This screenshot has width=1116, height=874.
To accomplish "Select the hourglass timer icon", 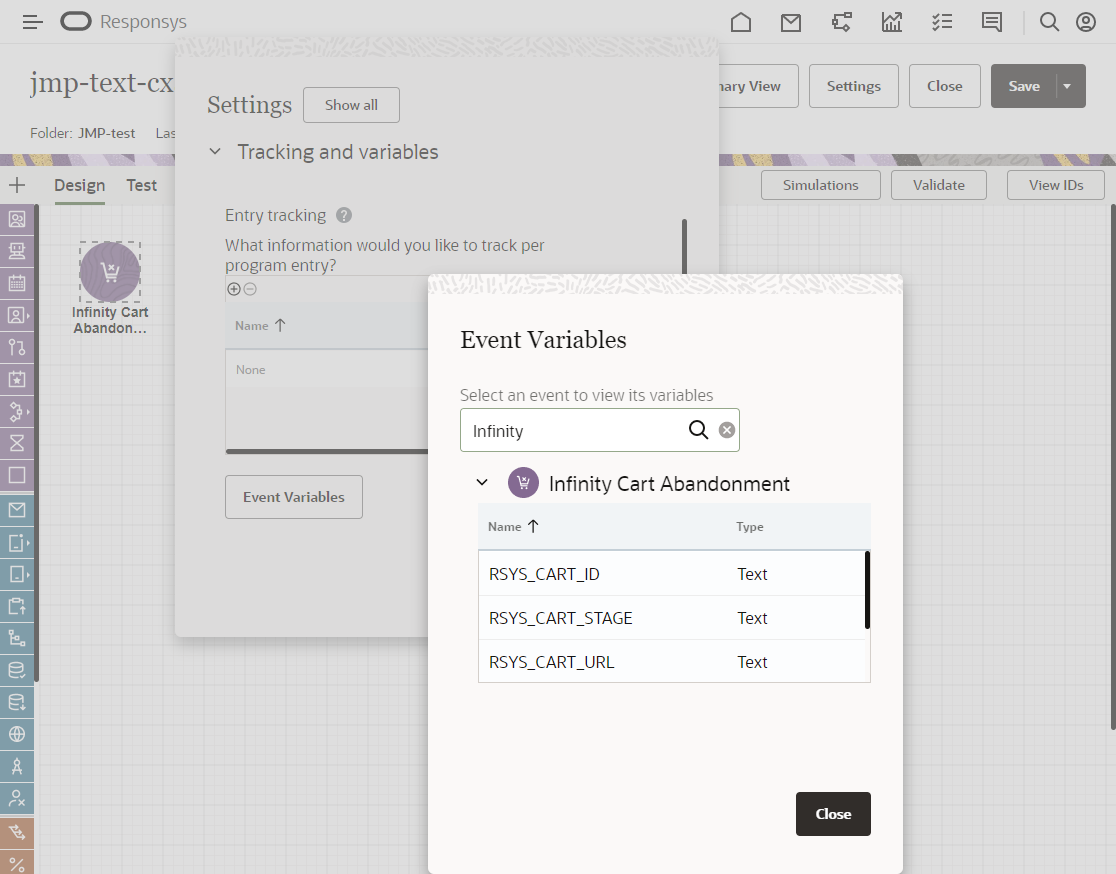I will [17, 443].
